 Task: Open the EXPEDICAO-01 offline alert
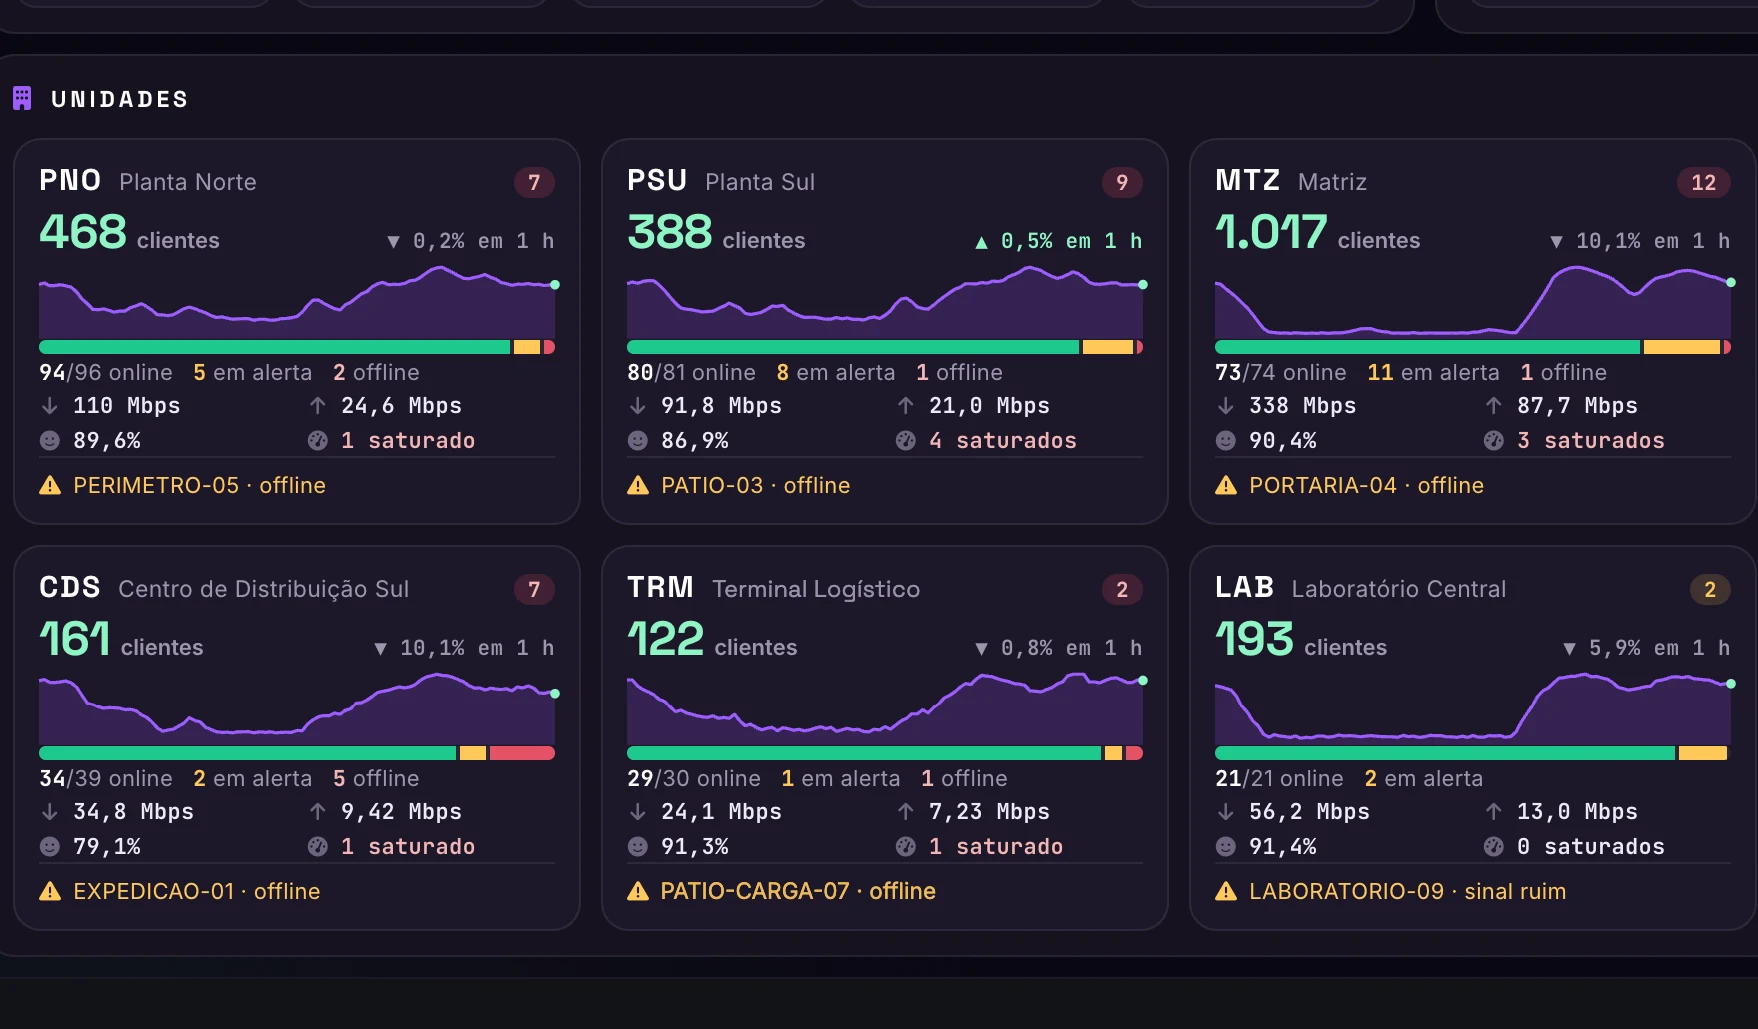pos(196,891)
